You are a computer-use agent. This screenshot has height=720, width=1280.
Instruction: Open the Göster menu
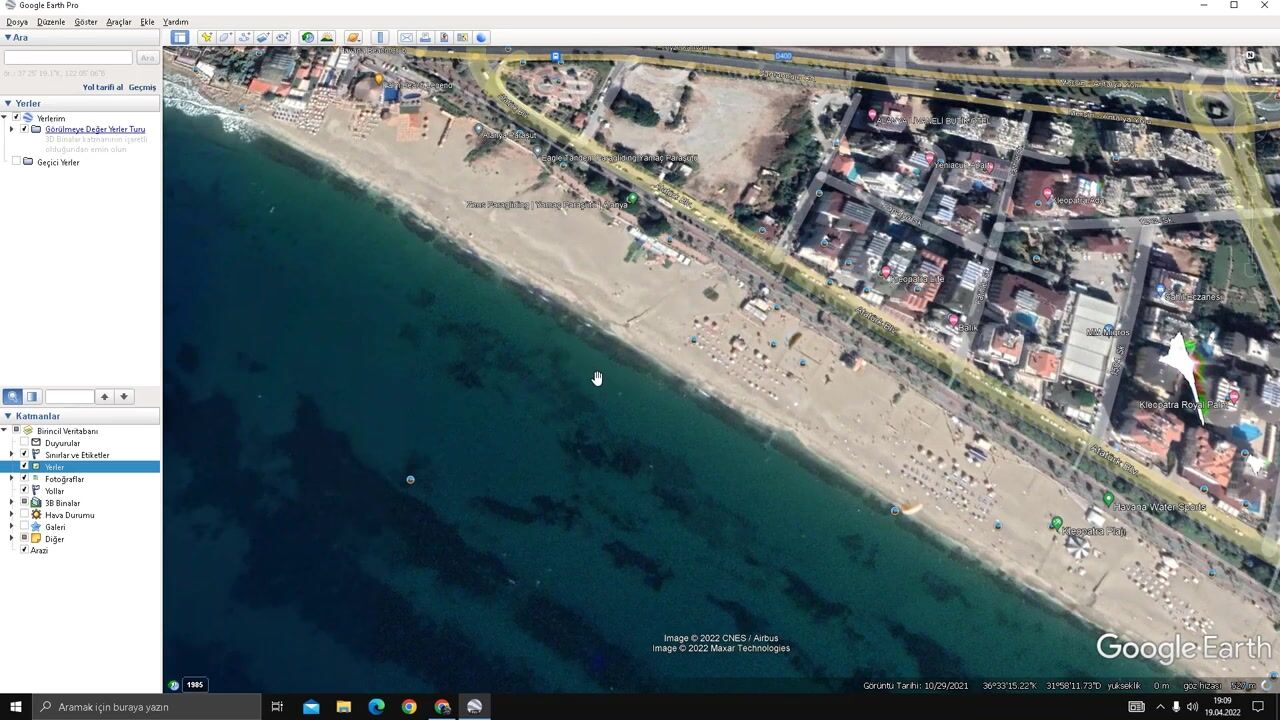[85, 22]
